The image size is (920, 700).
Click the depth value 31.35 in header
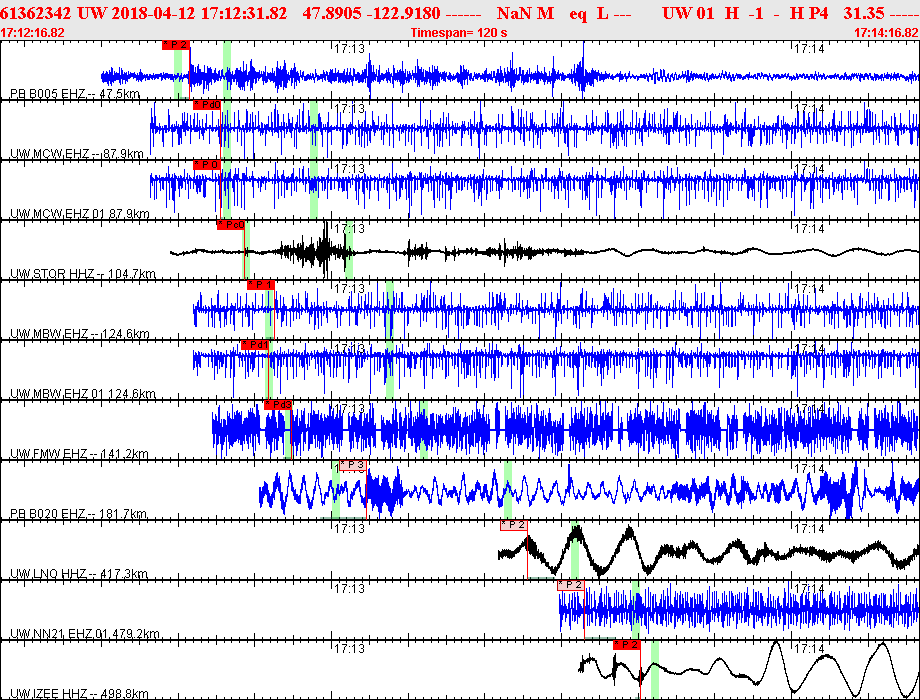pyautogui.click(x=865, y=13)
